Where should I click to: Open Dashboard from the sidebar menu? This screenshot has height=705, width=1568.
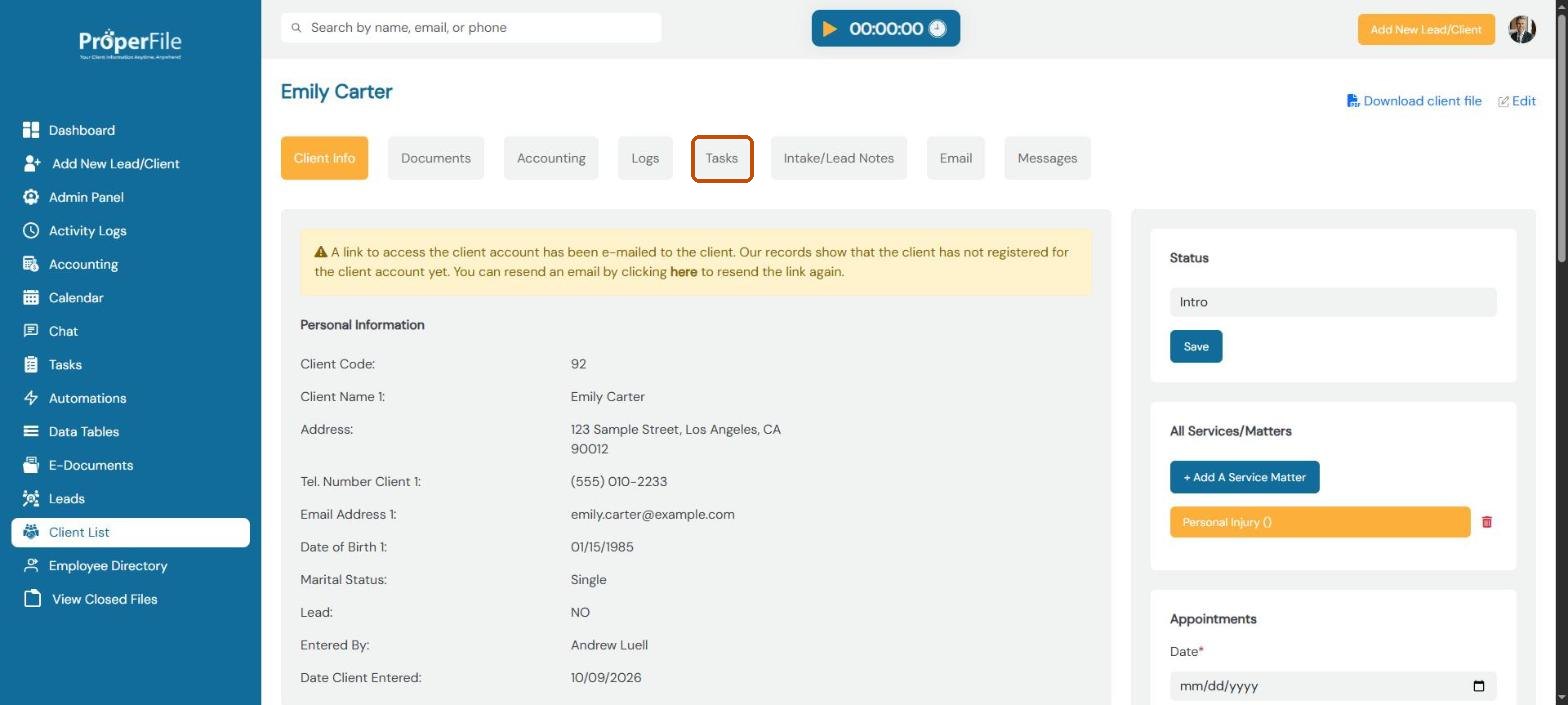click(x=82, y=130)
